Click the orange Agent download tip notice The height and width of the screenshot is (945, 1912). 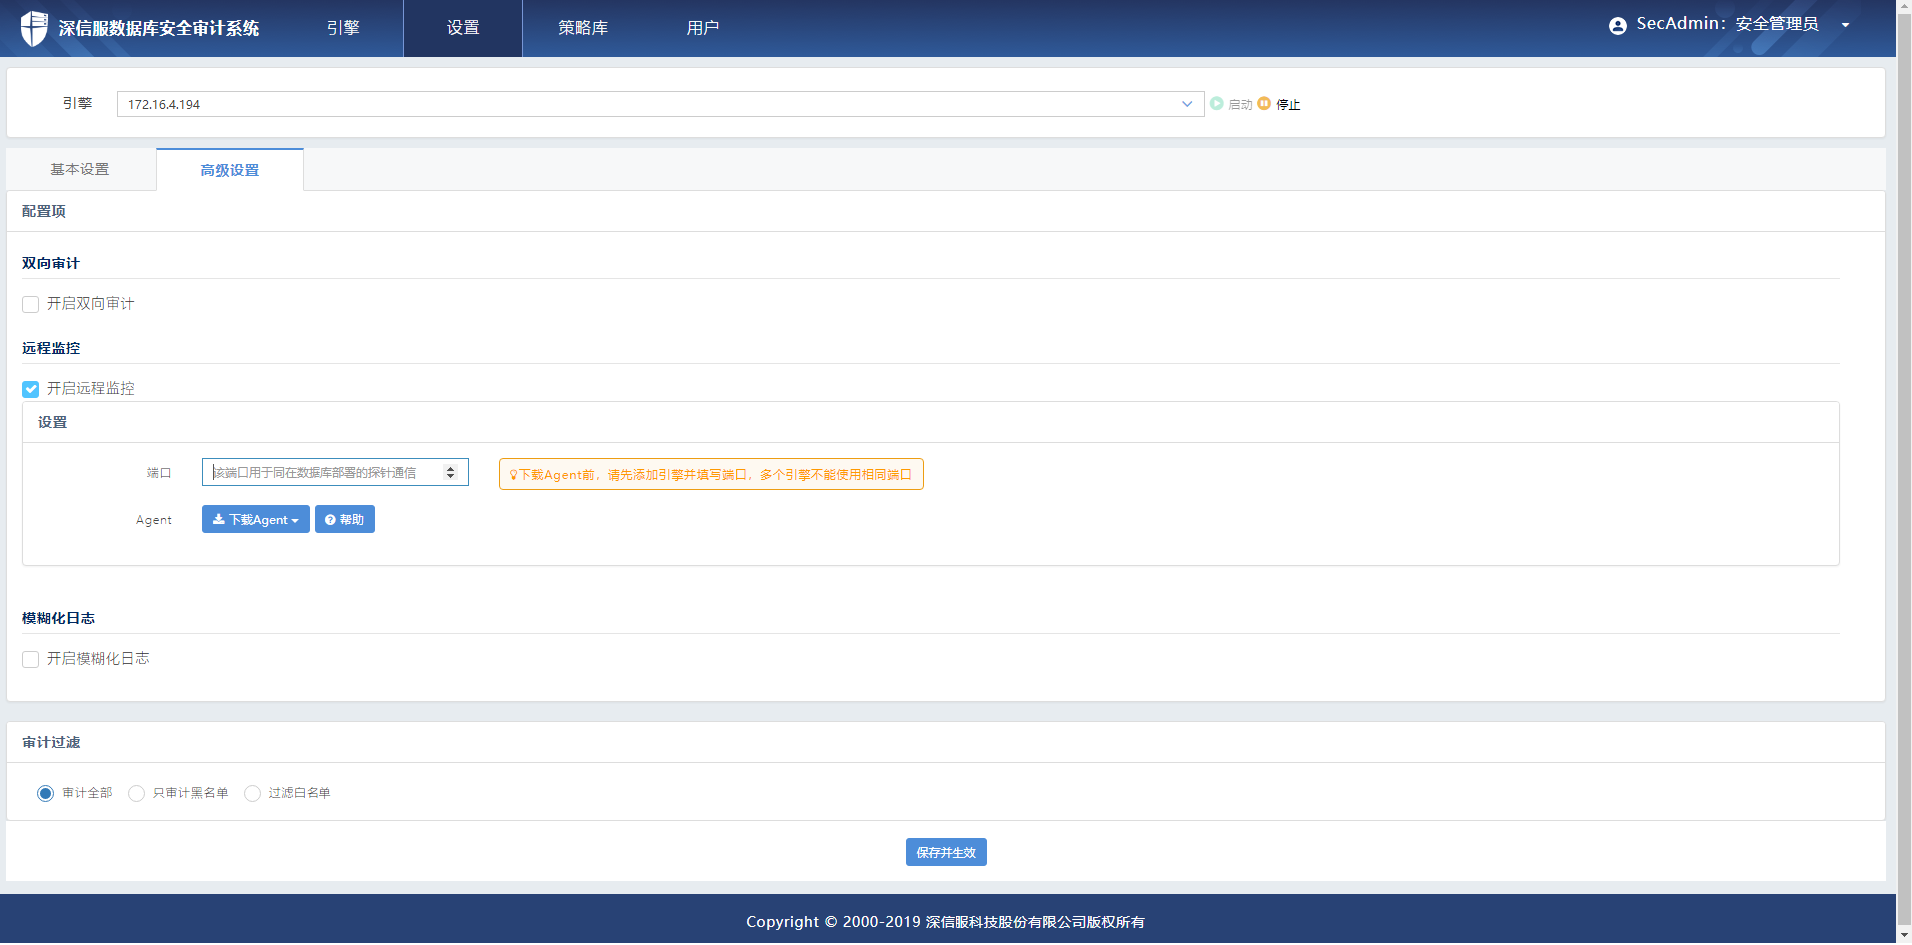[x=710, y=474]
